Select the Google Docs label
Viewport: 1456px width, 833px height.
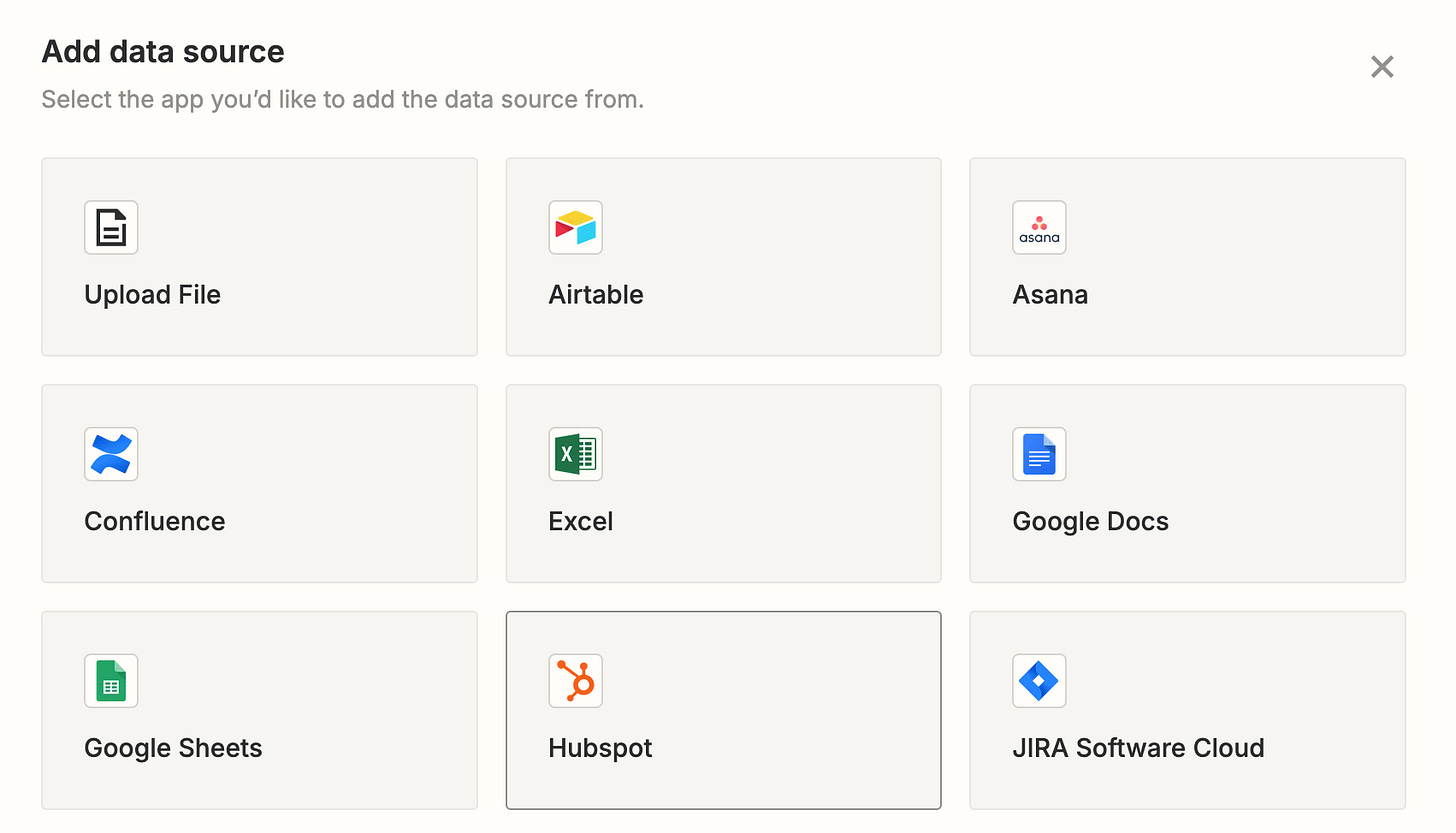click(1091, 521)
